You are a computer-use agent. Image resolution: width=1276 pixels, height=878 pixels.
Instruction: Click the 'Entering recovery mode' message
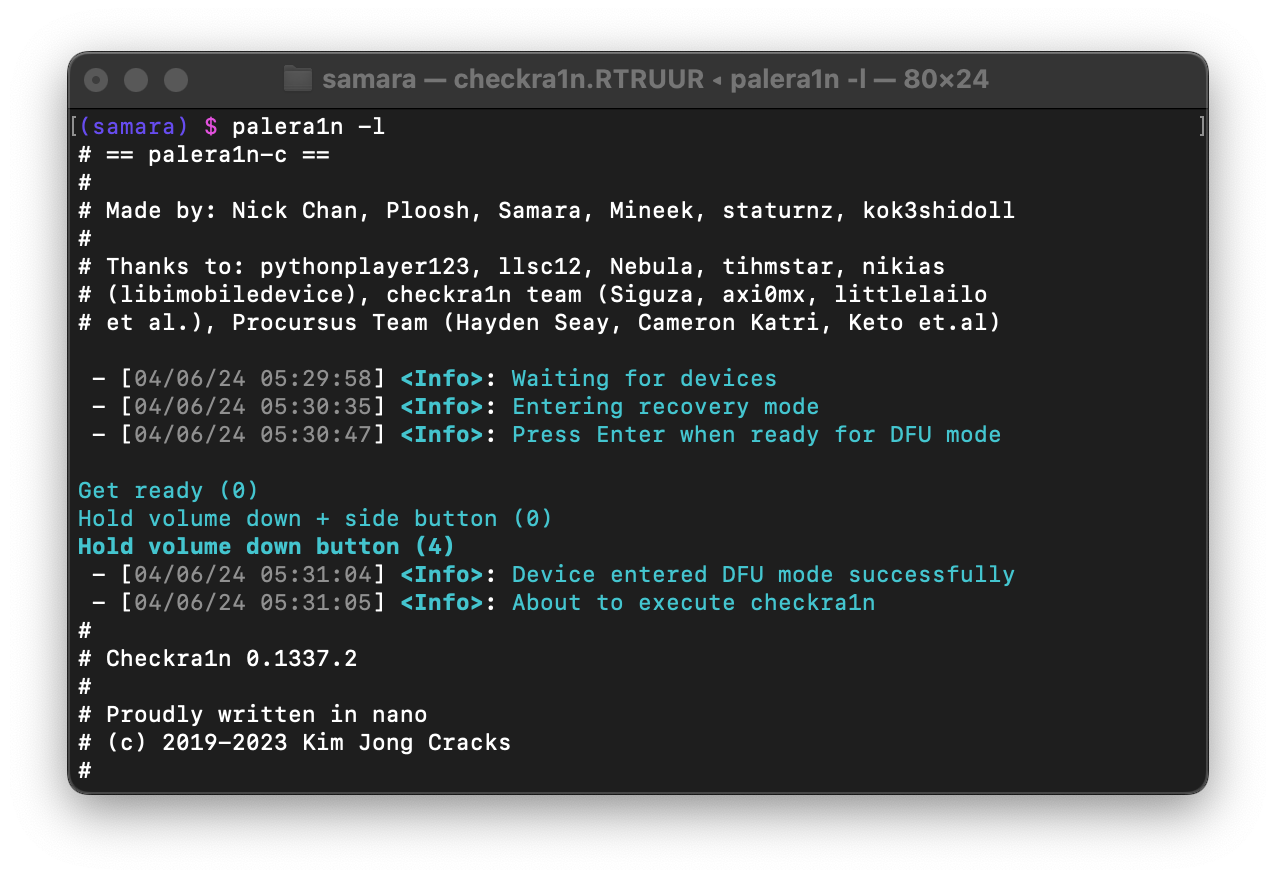point(665,406)
